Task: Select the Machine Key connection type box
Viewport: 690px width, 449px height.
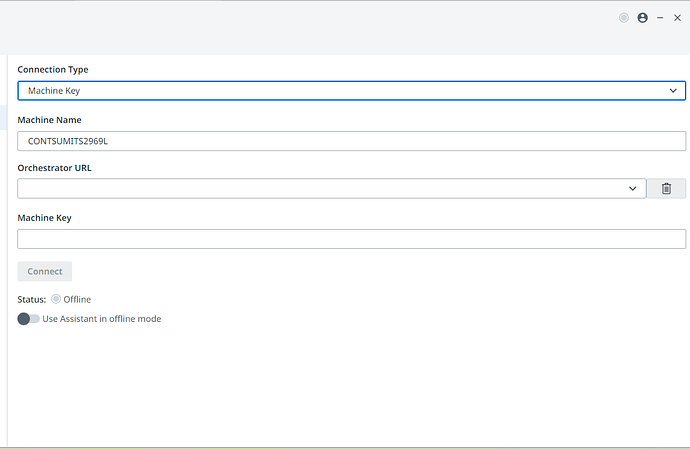Action: coord(340,91)
